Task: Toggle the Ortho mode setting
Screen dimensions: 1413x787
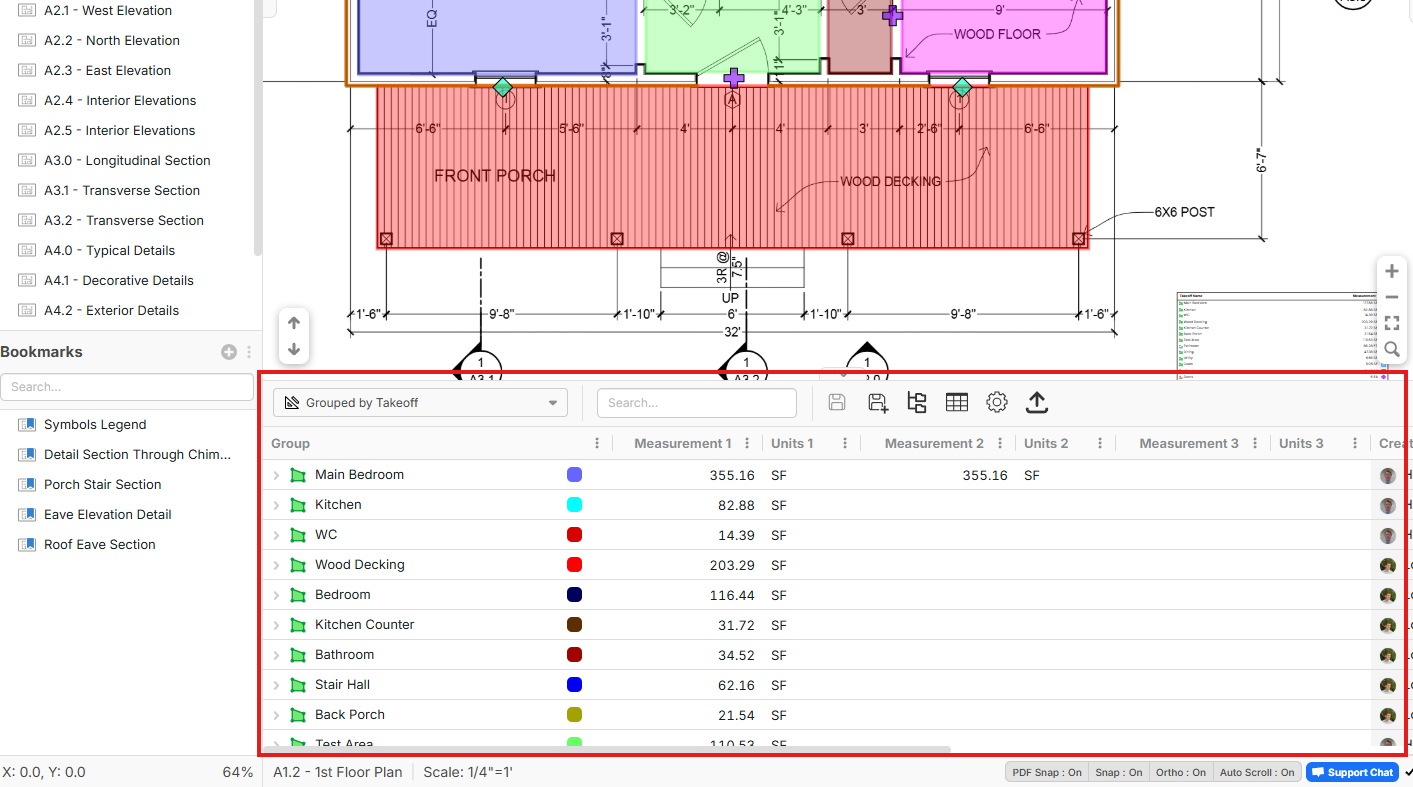Action: click(x=1180, y=772)
